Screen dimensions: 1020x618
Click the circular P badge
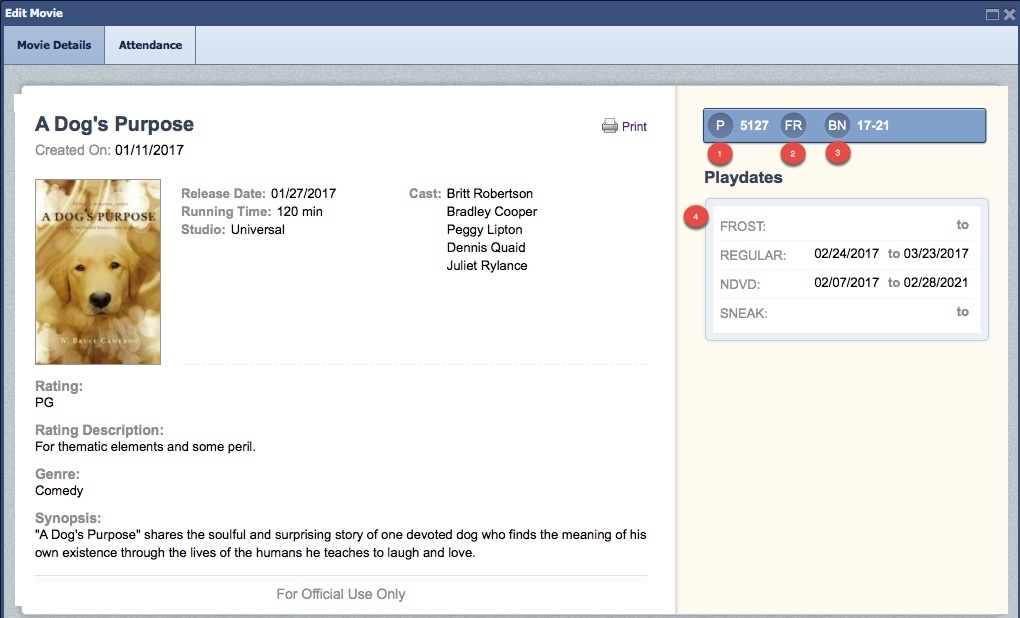coord(720,126)
